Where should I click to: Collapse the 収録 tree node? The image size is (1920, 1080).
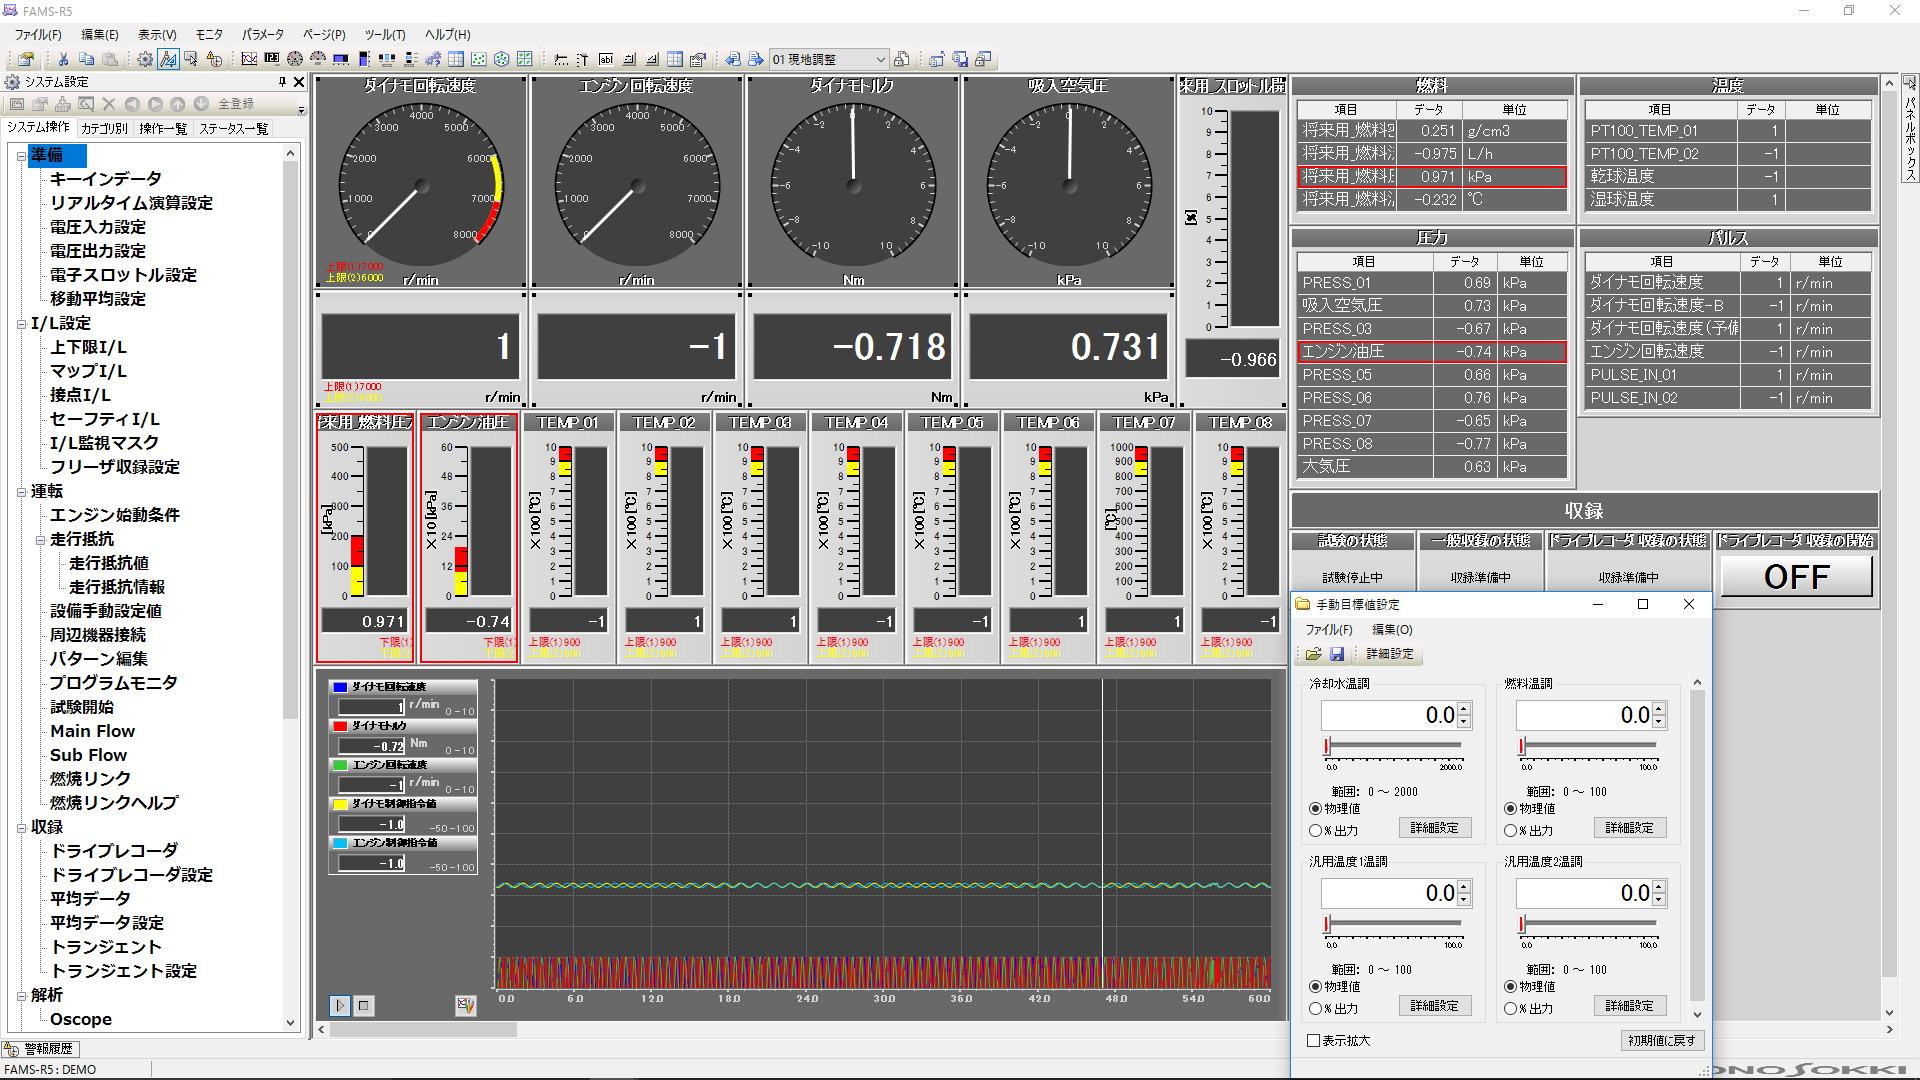pyautogui.click(x=22, y=828)
